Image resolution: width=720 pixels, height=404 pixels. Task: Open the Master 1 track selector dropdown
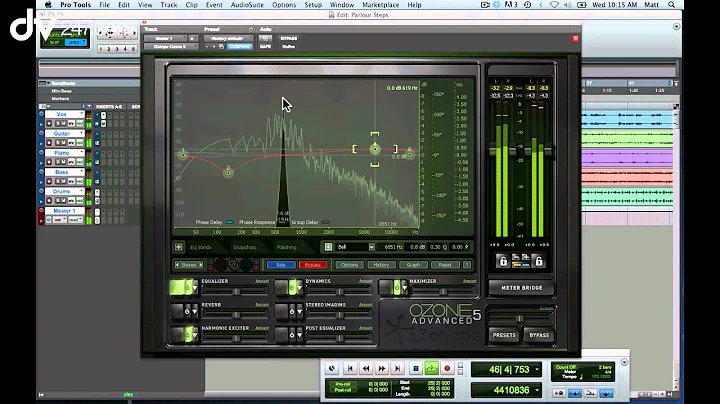(165, 39)
